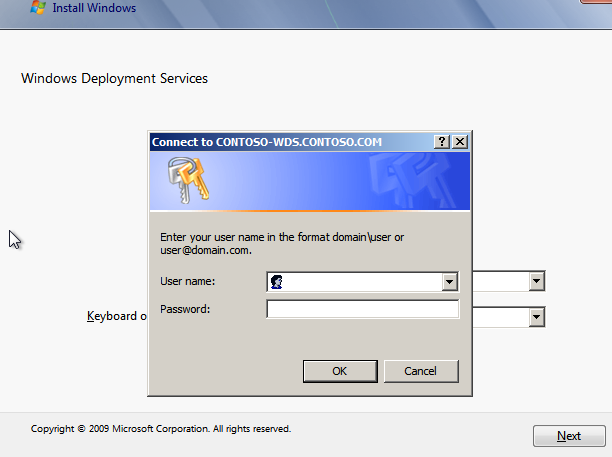Expand the User name dropdown arrow
The width and height of the screenshot is (612, 457).
click(450, 283)
